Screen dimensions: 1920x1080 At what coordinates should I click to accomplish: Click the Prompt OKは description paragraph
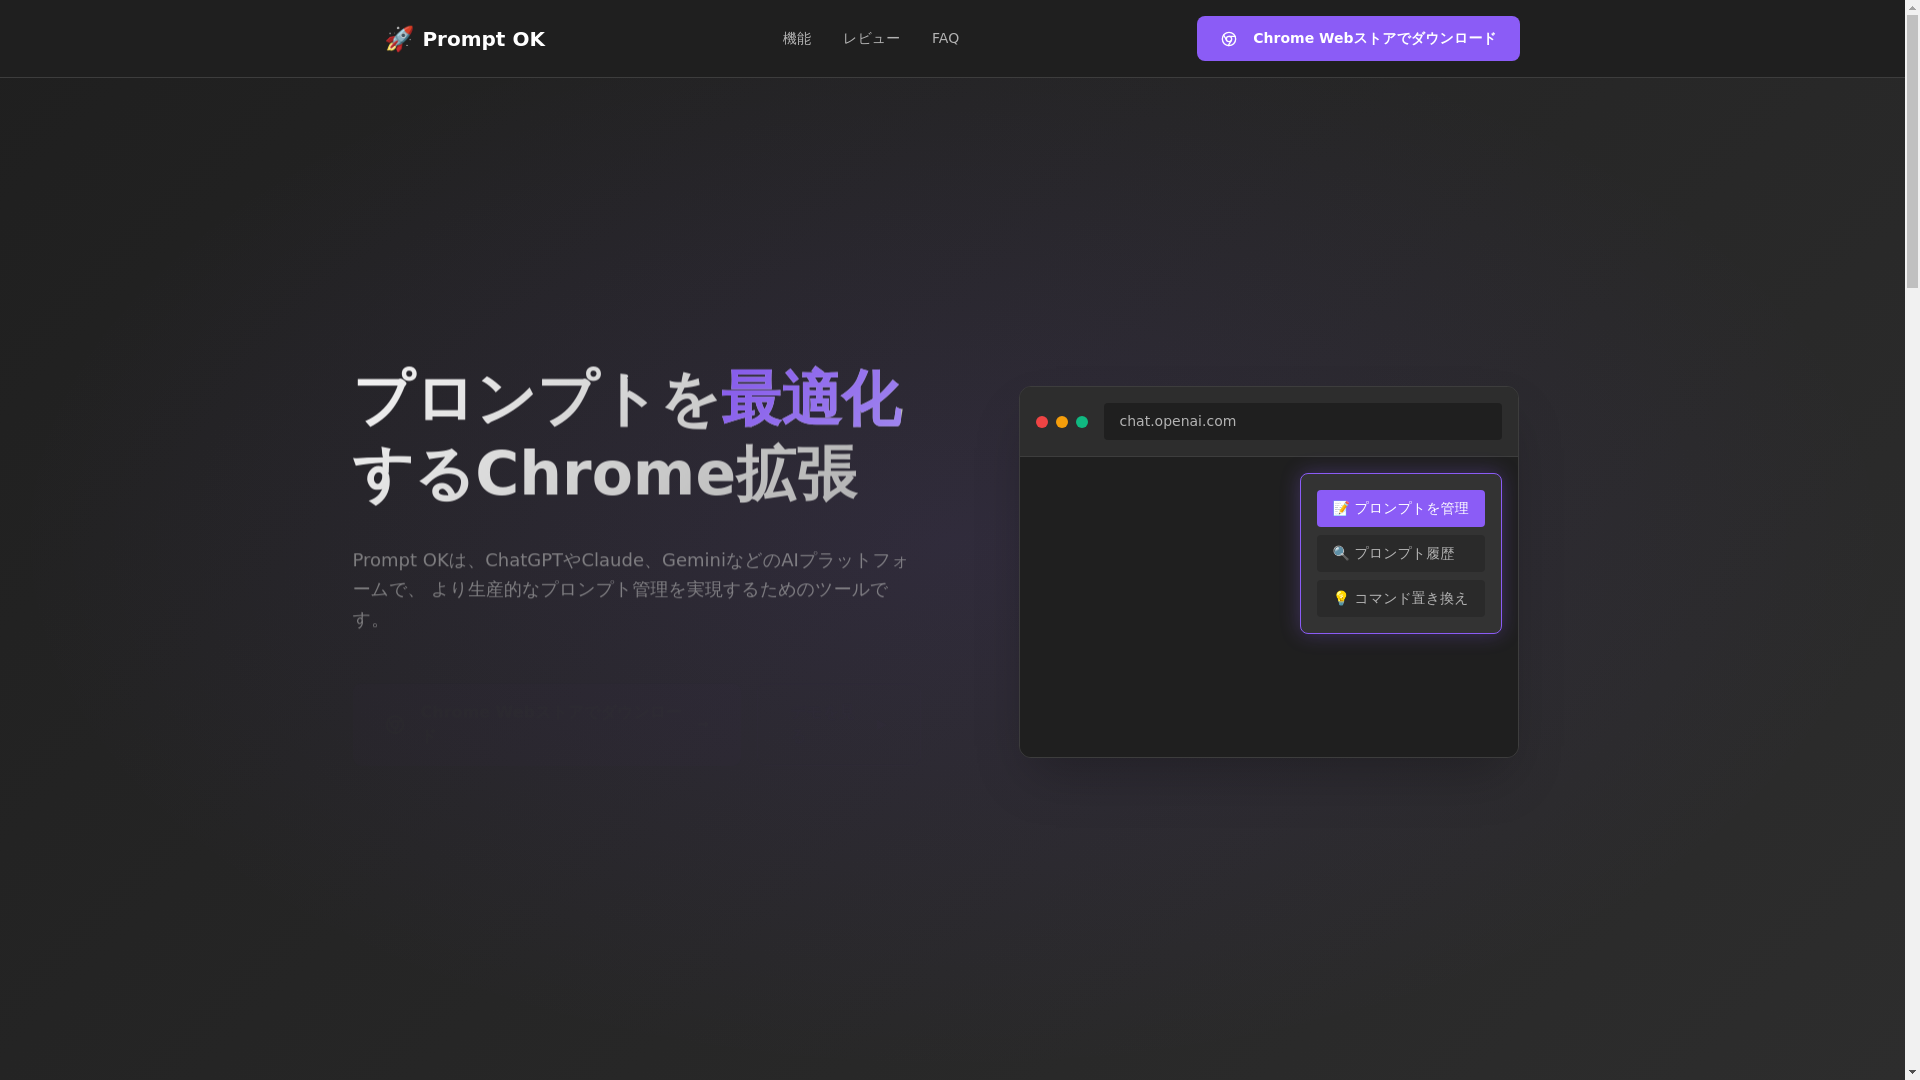631,589
